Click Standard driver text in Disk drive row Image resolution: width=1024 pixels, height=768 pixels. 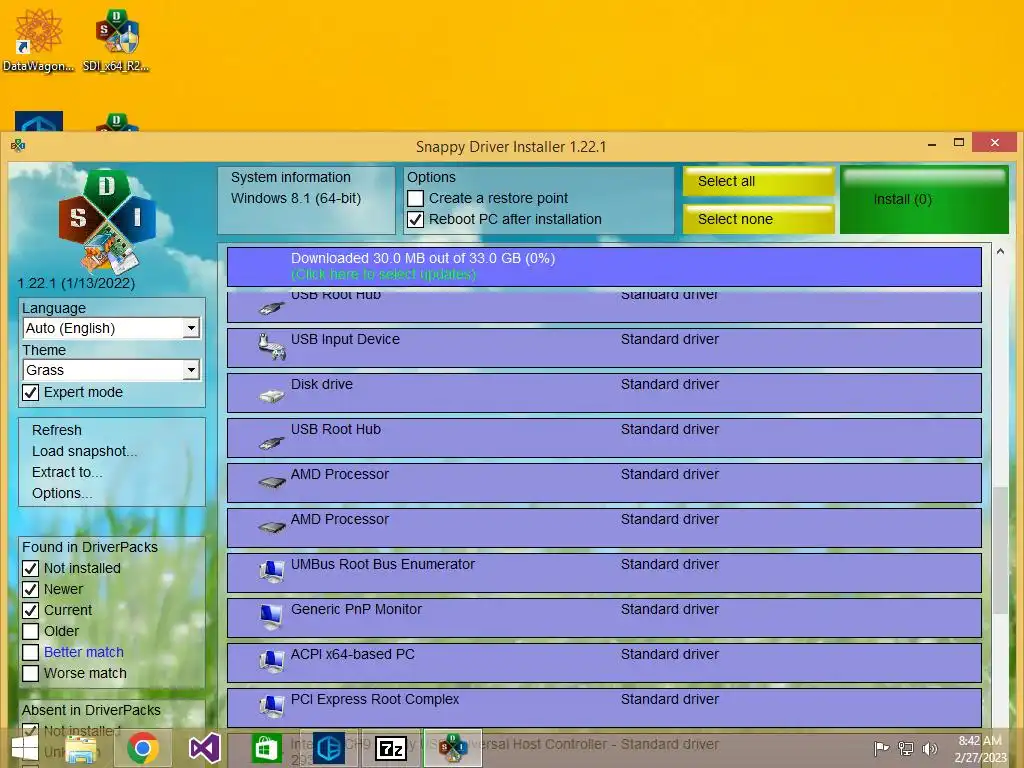tap(669, 385)
